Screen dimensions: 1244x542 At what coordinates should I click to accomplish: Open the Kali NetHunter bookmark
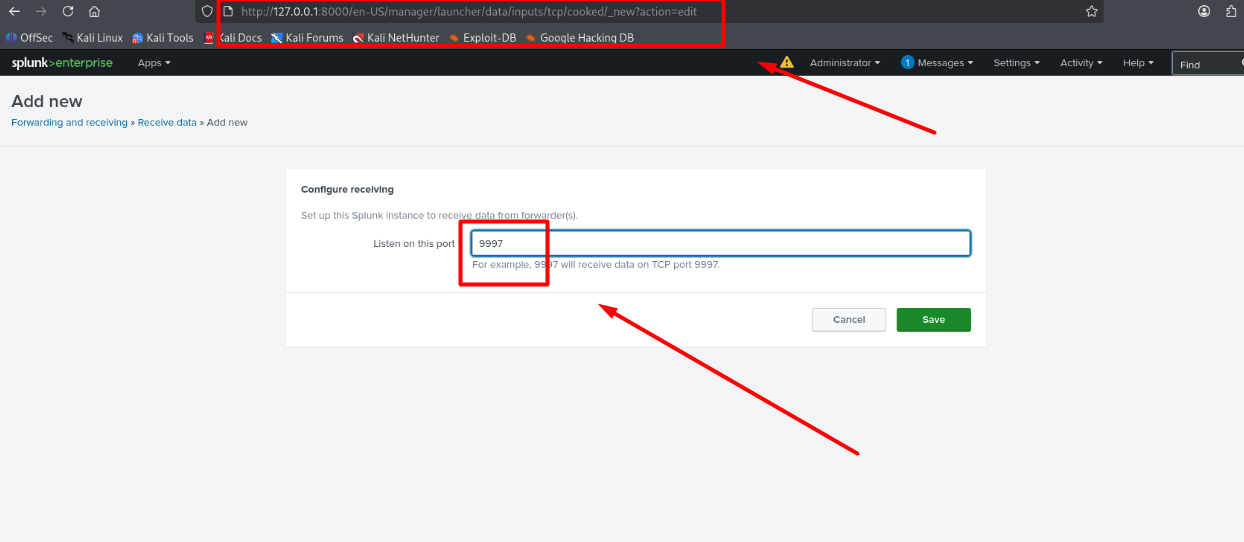coord(396,38)
